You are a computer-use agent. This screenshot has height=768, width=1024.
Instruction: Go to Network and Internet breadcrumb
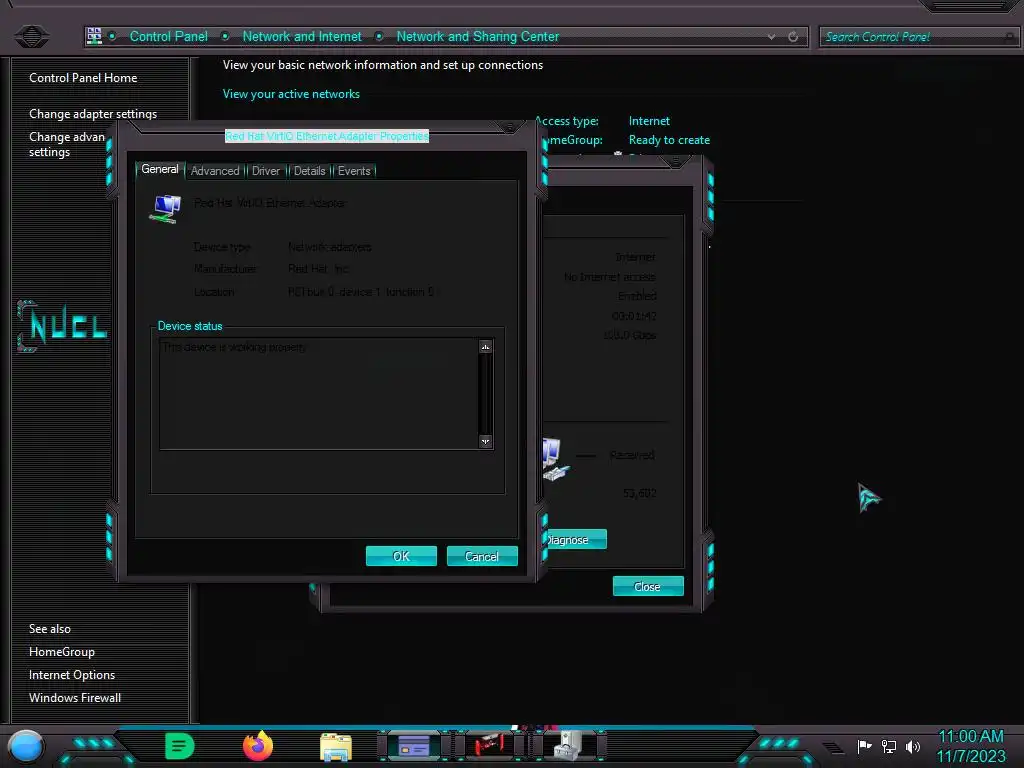click(302, 37)
